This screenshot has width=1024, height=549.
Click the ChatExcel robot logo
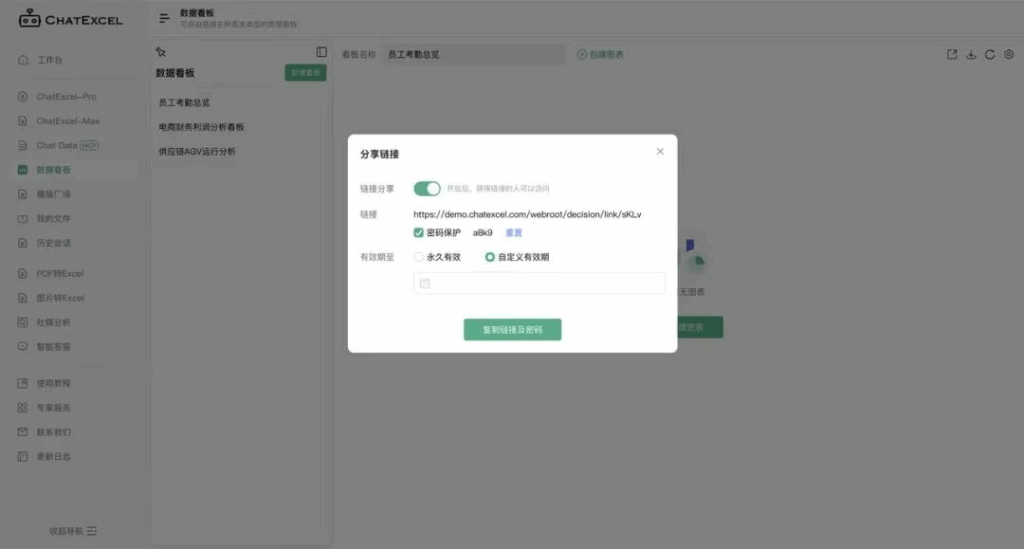(x=29, y=18)
